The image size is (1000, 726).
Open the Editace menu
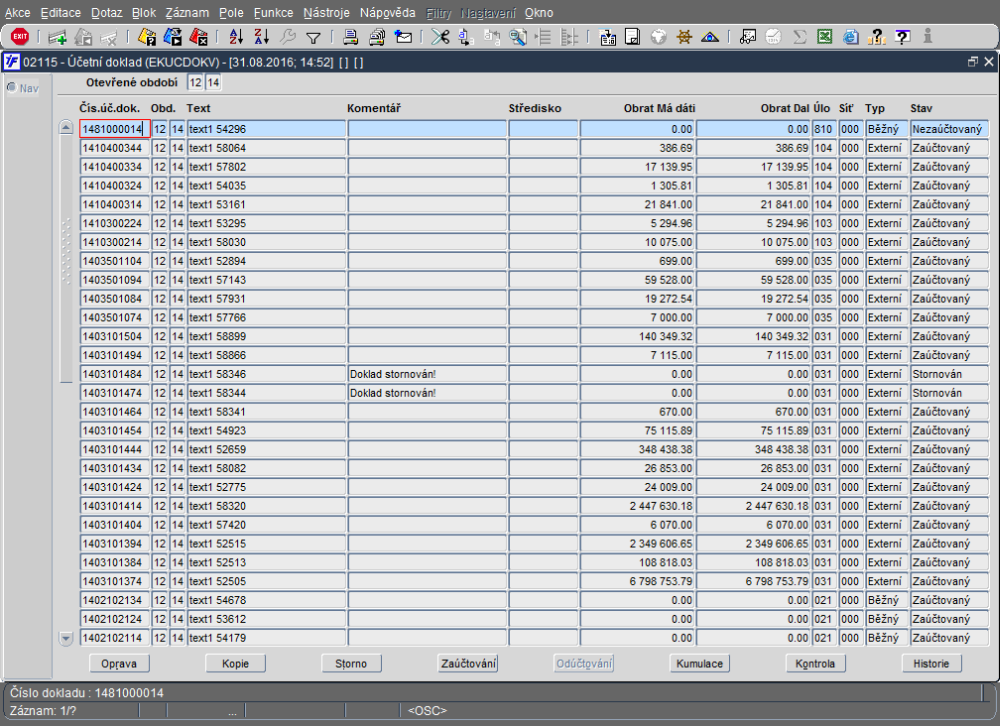pyautogui.click(x=61, y=13)
